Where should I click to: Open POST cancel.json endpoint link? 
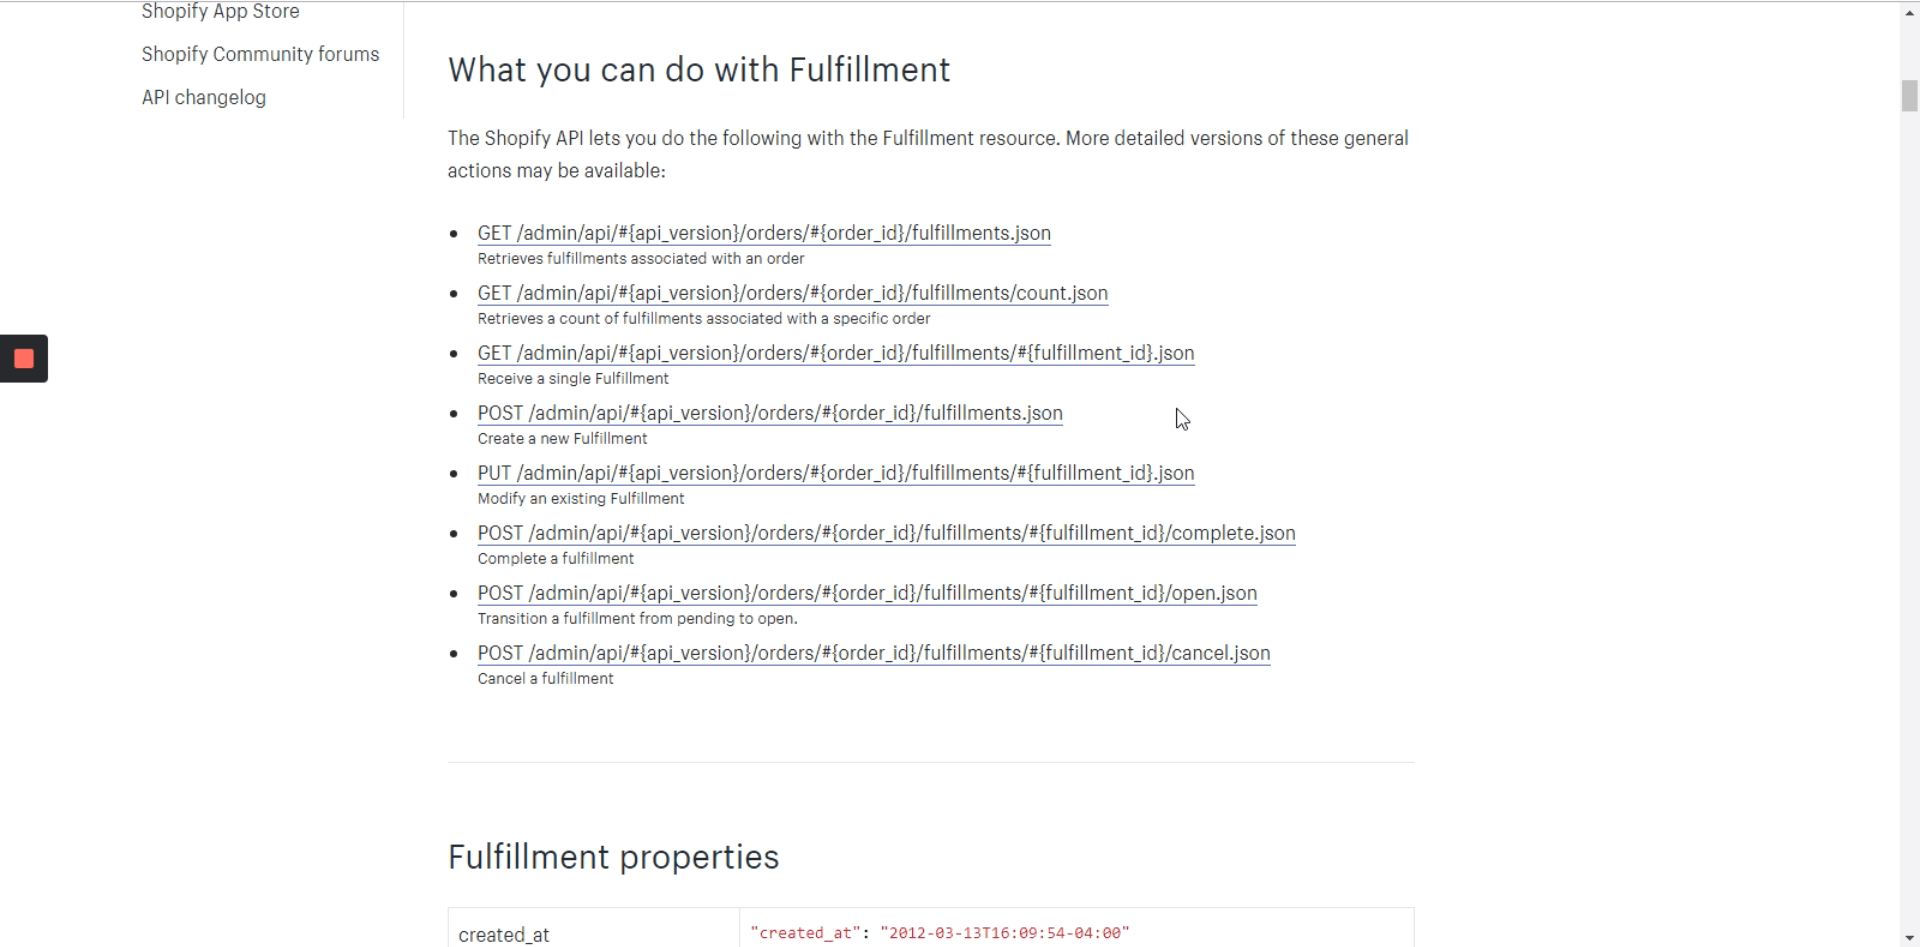(874, 653)
